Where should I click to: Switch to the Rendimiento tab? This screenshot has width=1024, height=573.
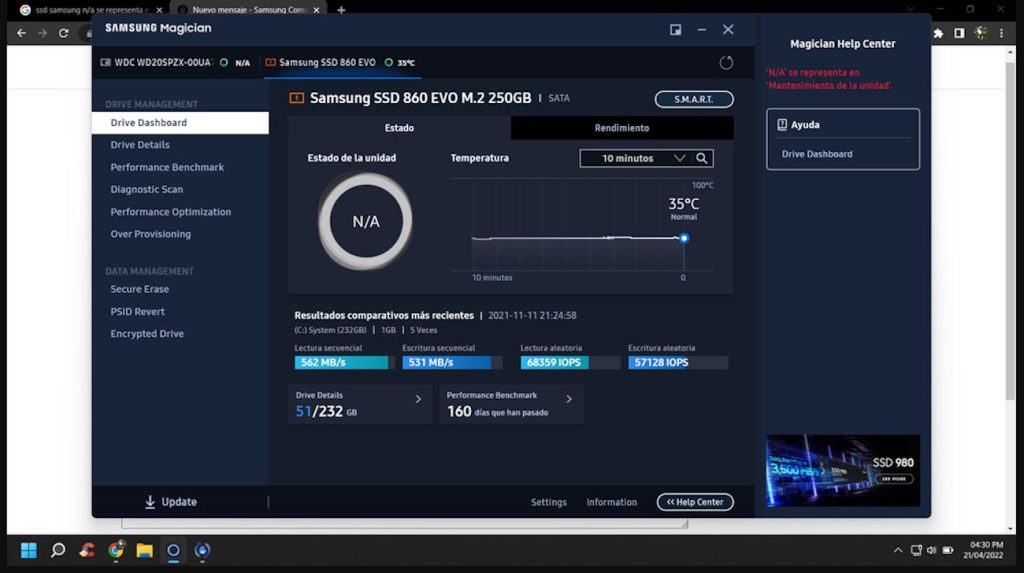coord(621,128)
